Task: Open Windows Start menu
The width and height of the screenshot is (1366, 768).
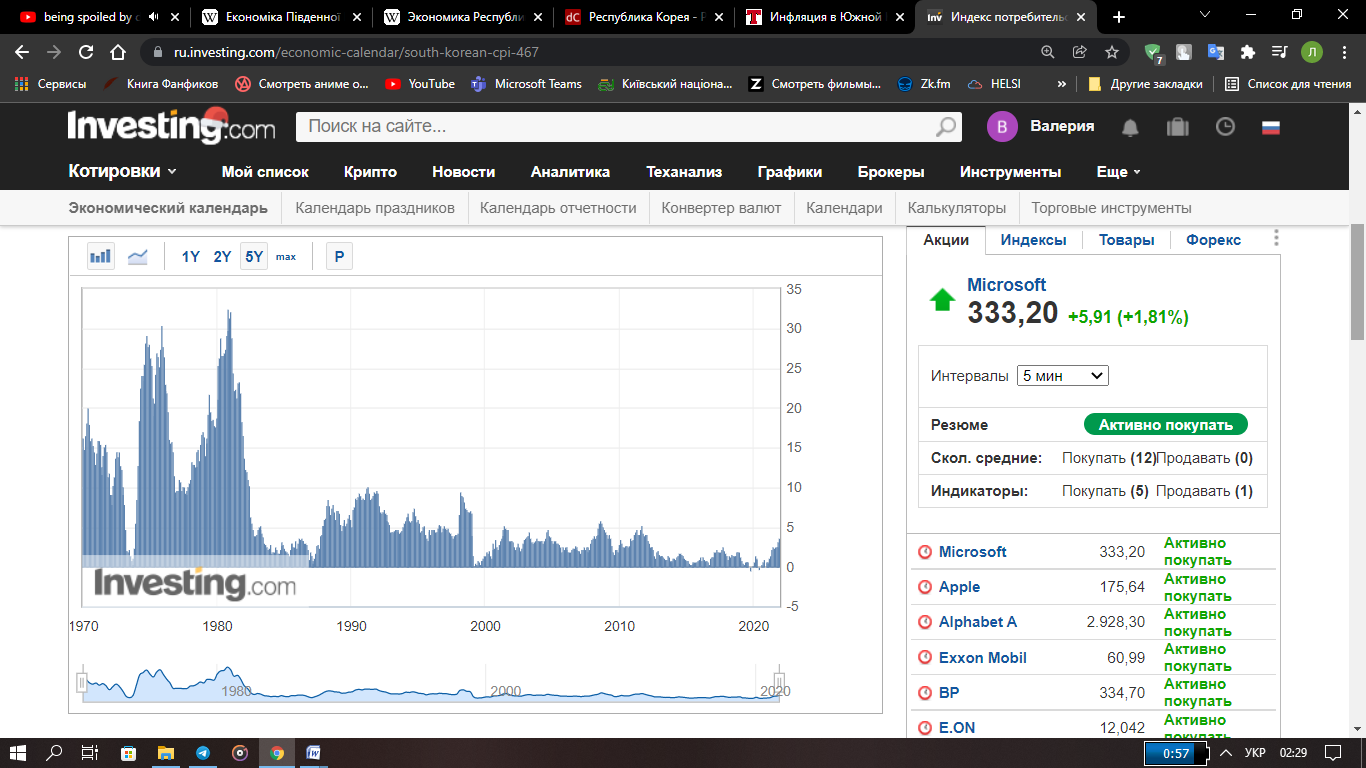Action: tap(18, 753)
